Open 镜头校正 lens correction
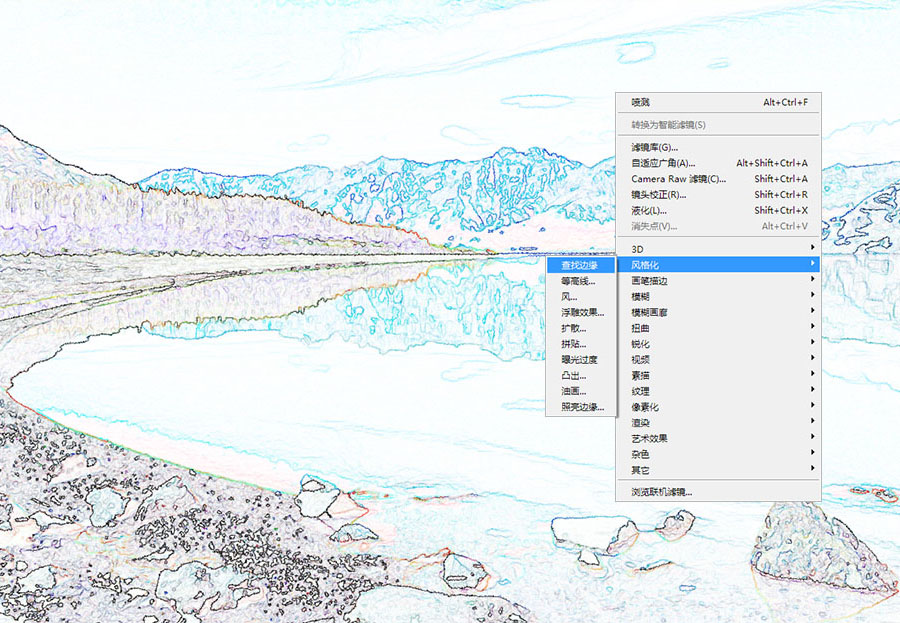The image size is (900, 623). [719, 195]
